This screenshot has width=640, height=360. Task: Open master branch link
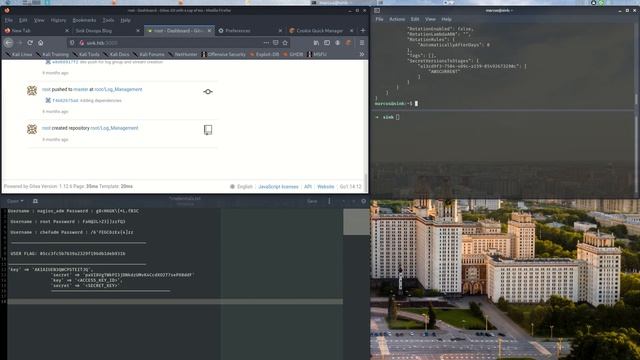point(80,89)
